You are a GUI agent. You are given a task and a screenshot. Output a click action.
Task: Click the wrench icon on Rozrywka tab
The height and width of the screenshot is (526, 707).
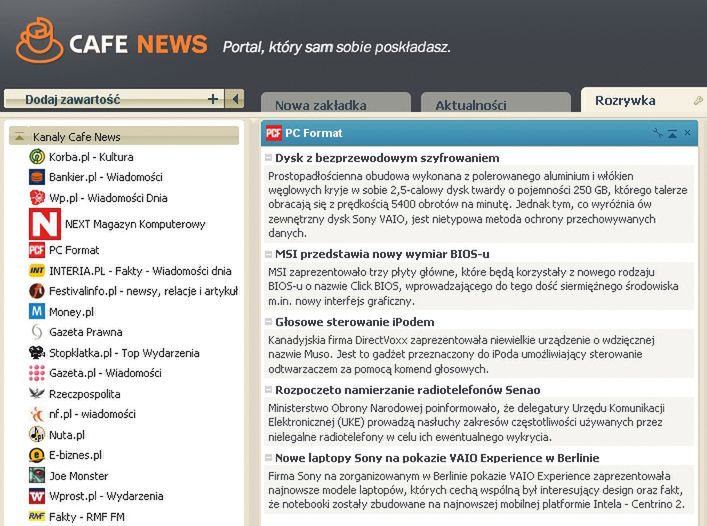pyautogui.click(x=698, y=101)
